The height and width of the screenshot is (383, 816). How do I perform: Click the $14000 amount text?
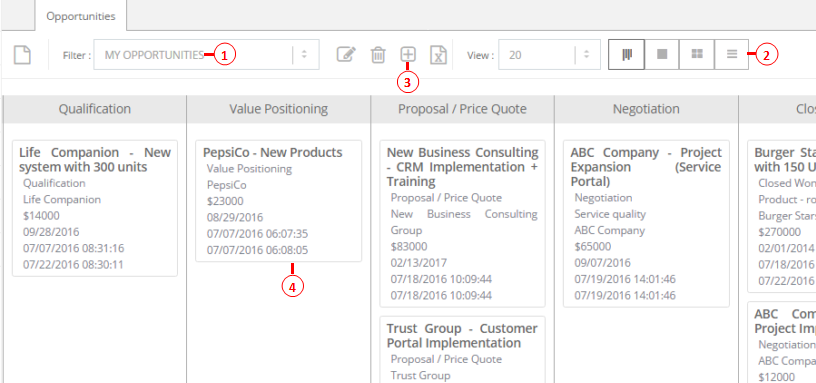pyautogui.click(x=41, y=216)
